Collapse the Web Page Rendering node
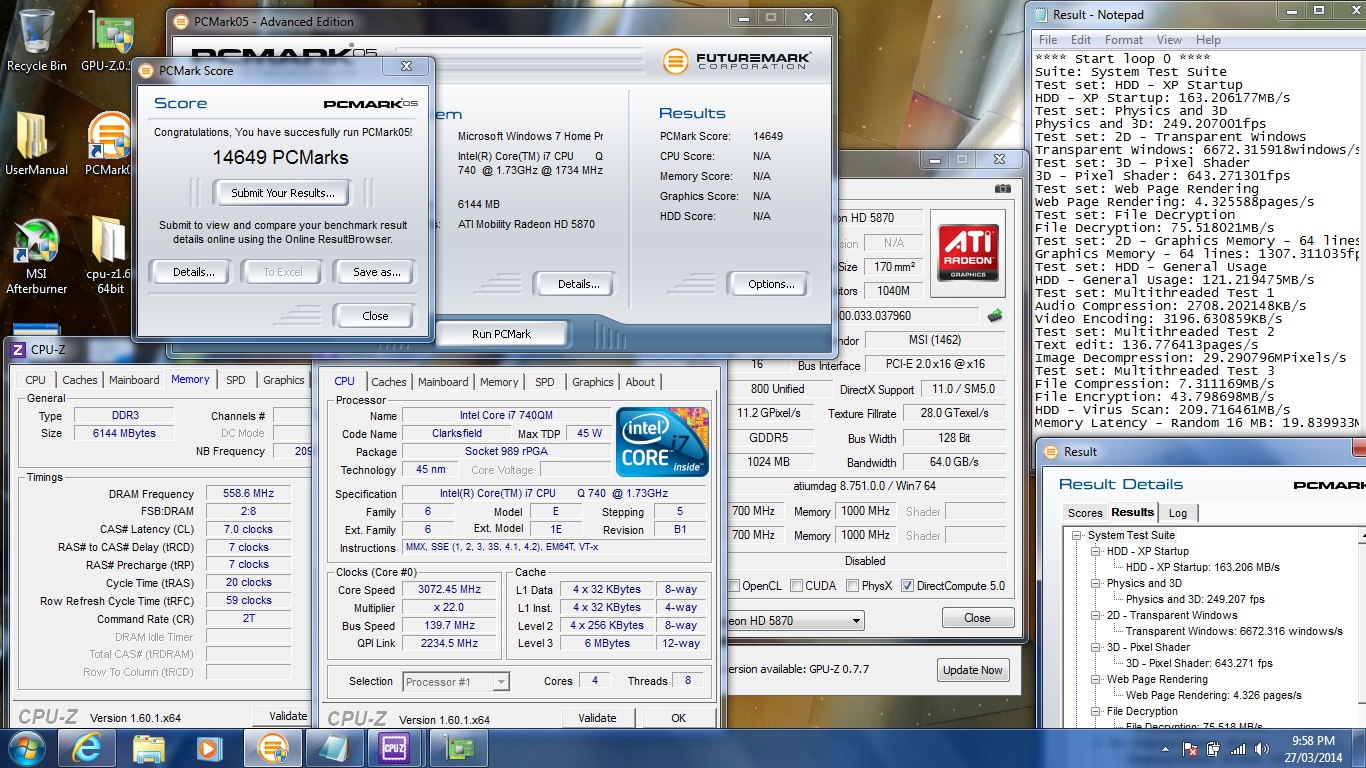Screen dimensions: 1366x768 pos(1097,679)
